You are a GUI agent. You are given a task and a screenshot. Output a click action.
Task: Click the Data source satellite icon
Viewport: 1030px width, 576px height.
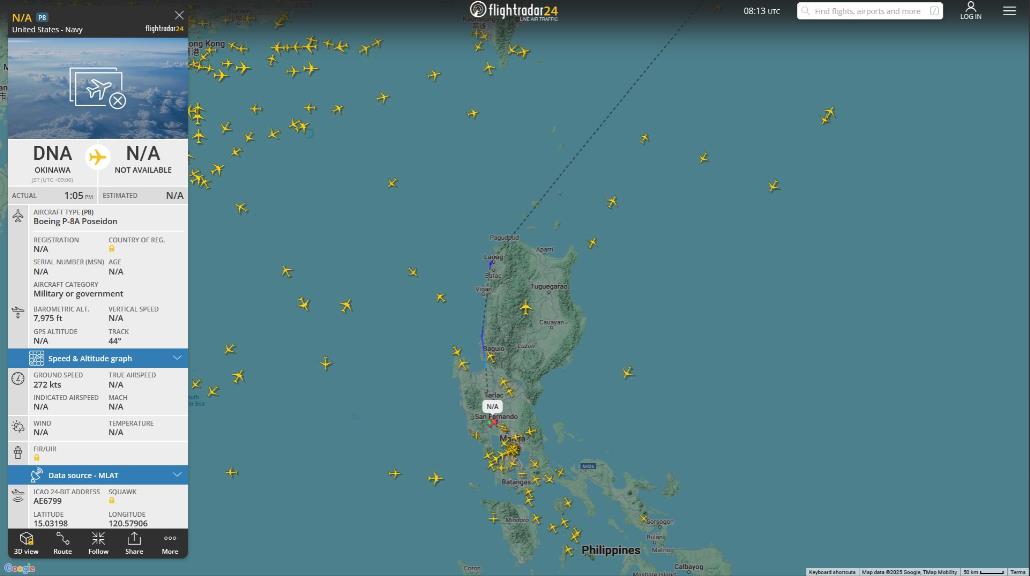click(36, 475)
